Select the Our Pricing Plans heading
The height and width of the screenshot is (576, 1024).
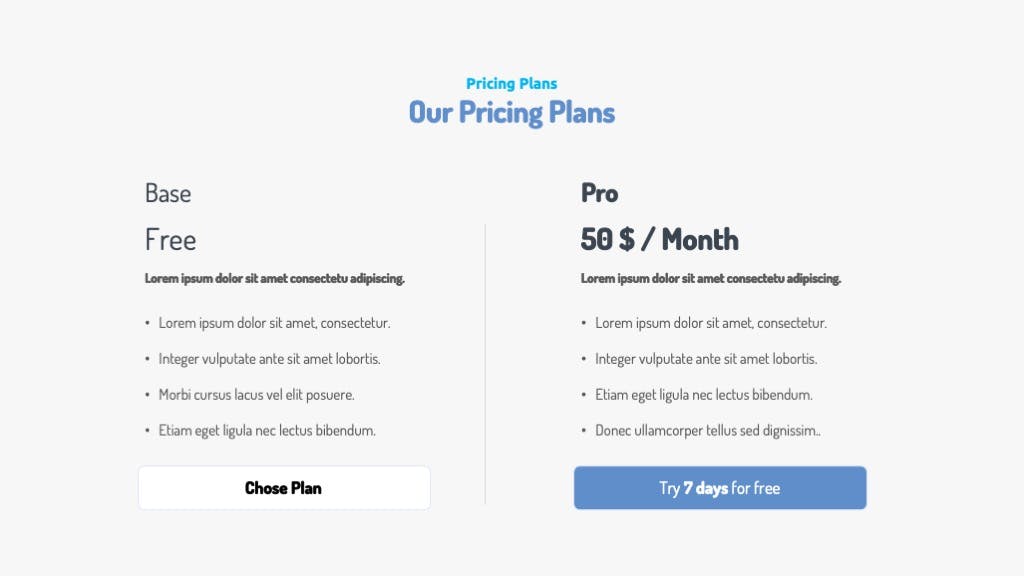pos(512,112)
